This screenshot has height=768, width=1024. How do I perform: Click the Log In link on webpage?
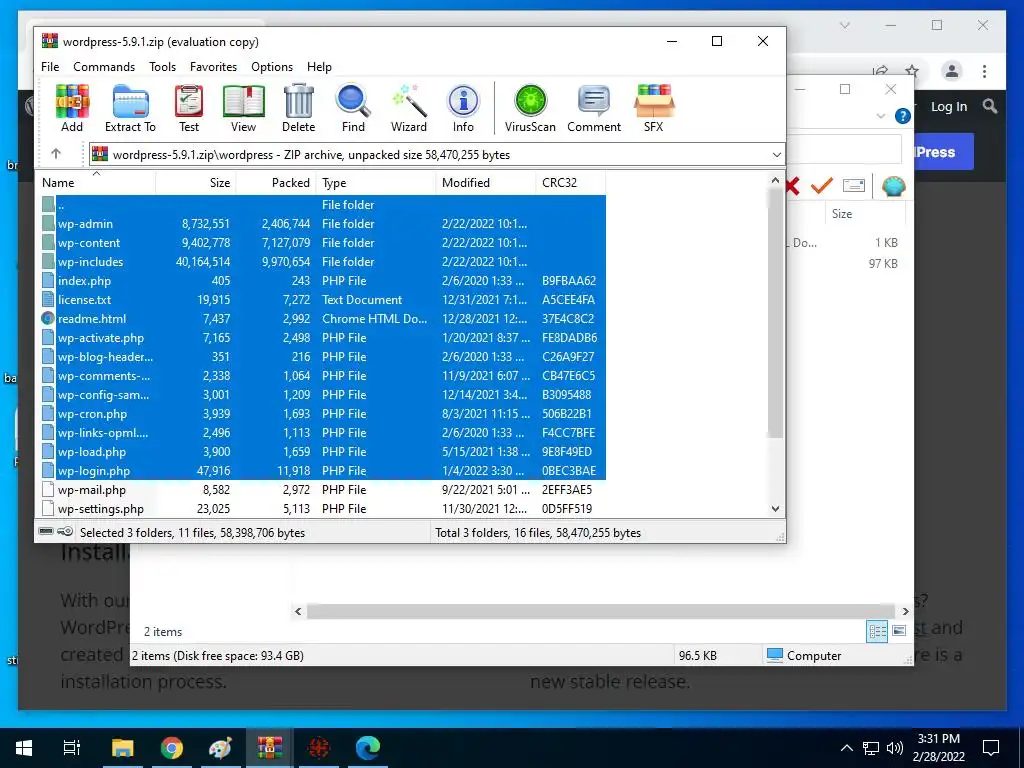(948, 106)
